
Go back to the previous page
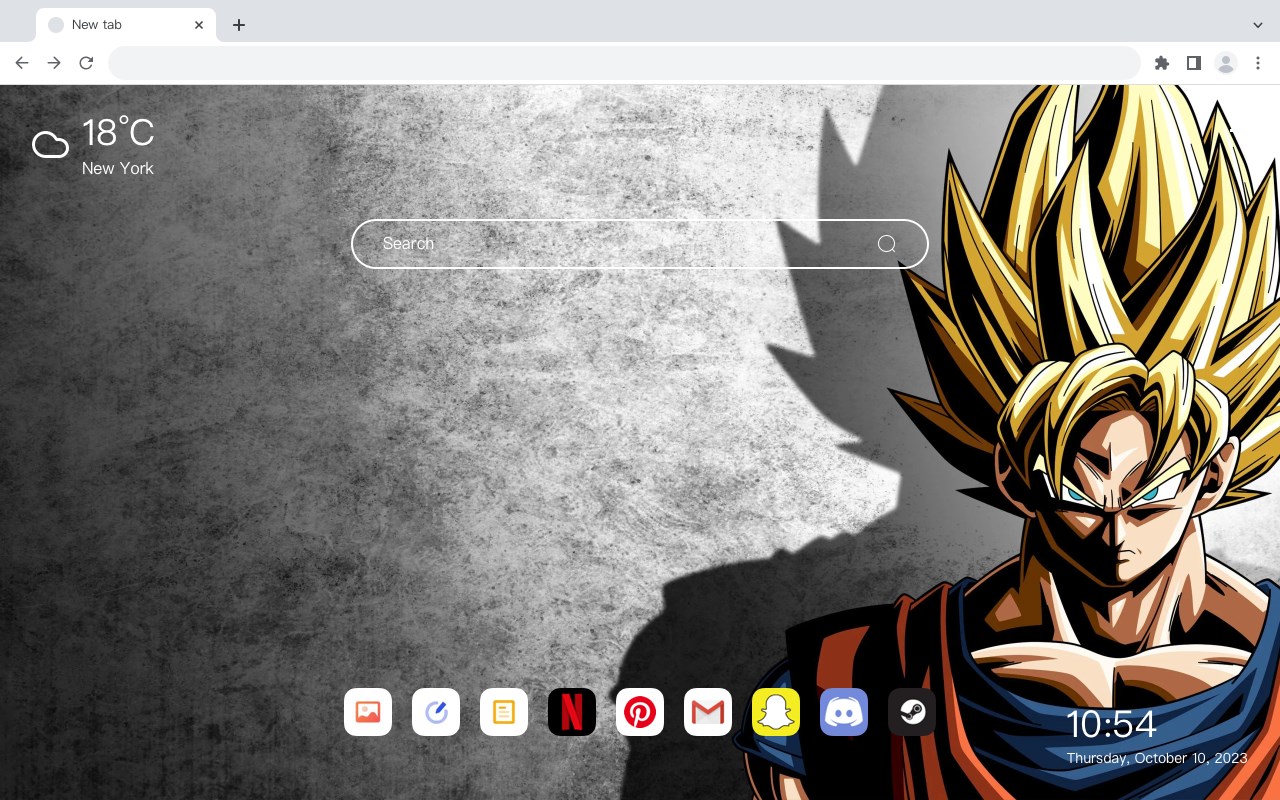(x=22, y=63)
